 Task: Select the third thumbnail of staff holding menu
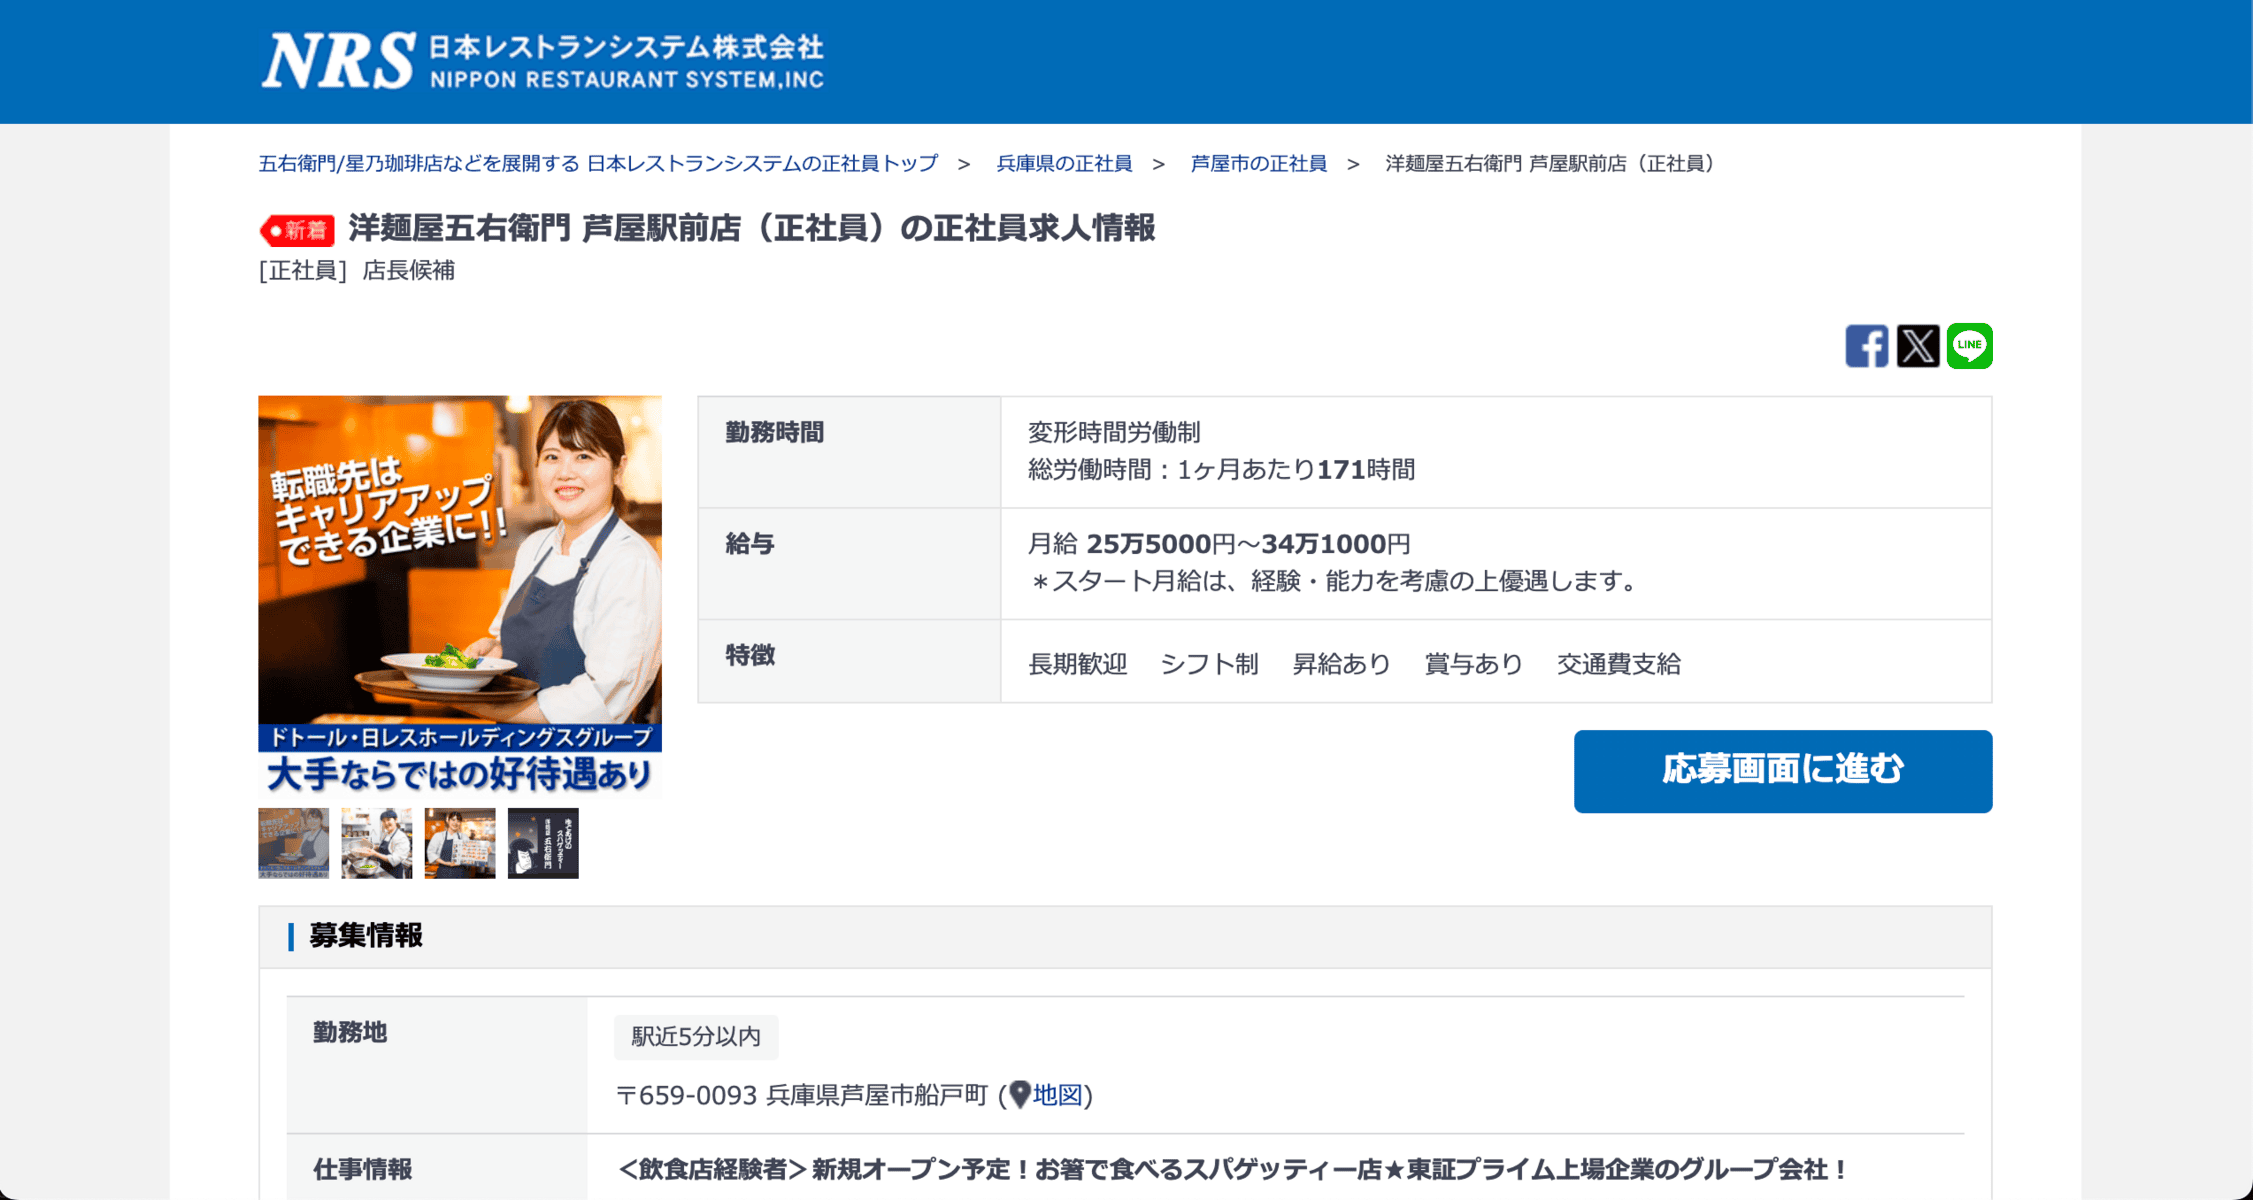pyautogui.click(x=460, y=843)
